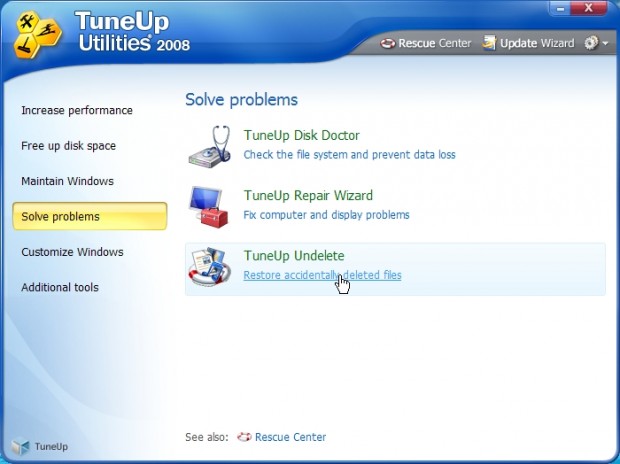Click the TuneUp Undelete lifebuoy icon
This screenshot has height=464, width=620.
pyautogui.click(x=210, y=267)
